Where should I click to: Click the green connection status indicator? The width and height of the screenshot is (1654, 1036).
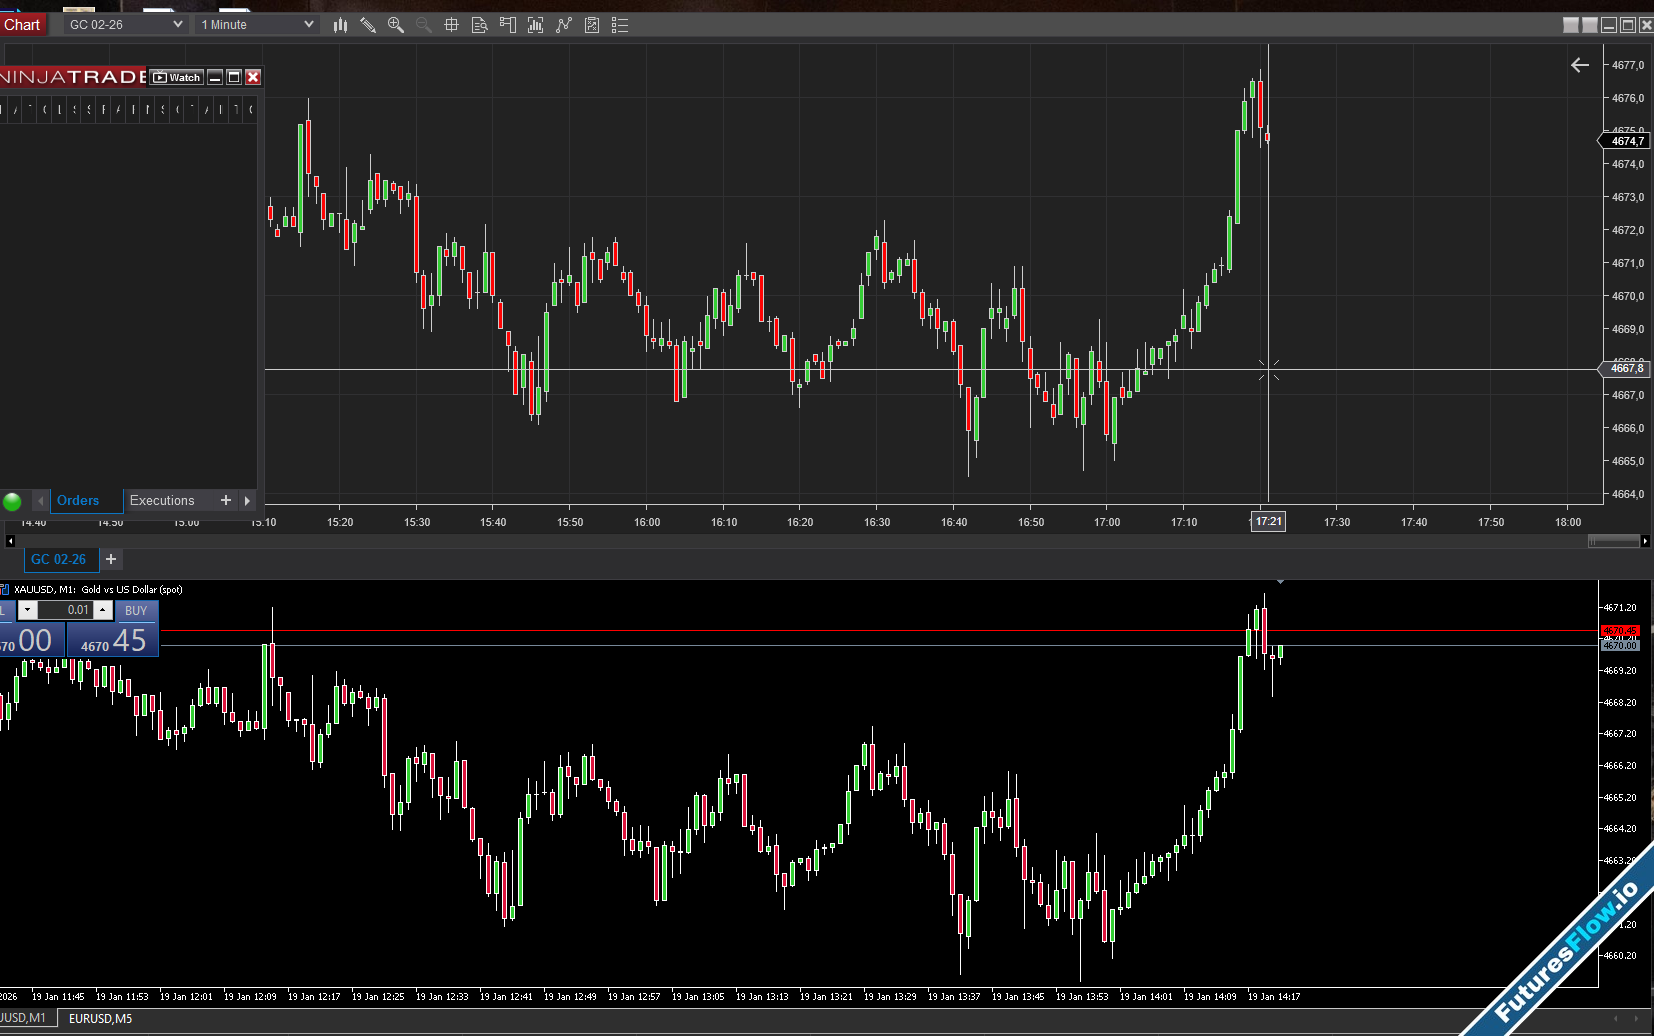point(13,501)
